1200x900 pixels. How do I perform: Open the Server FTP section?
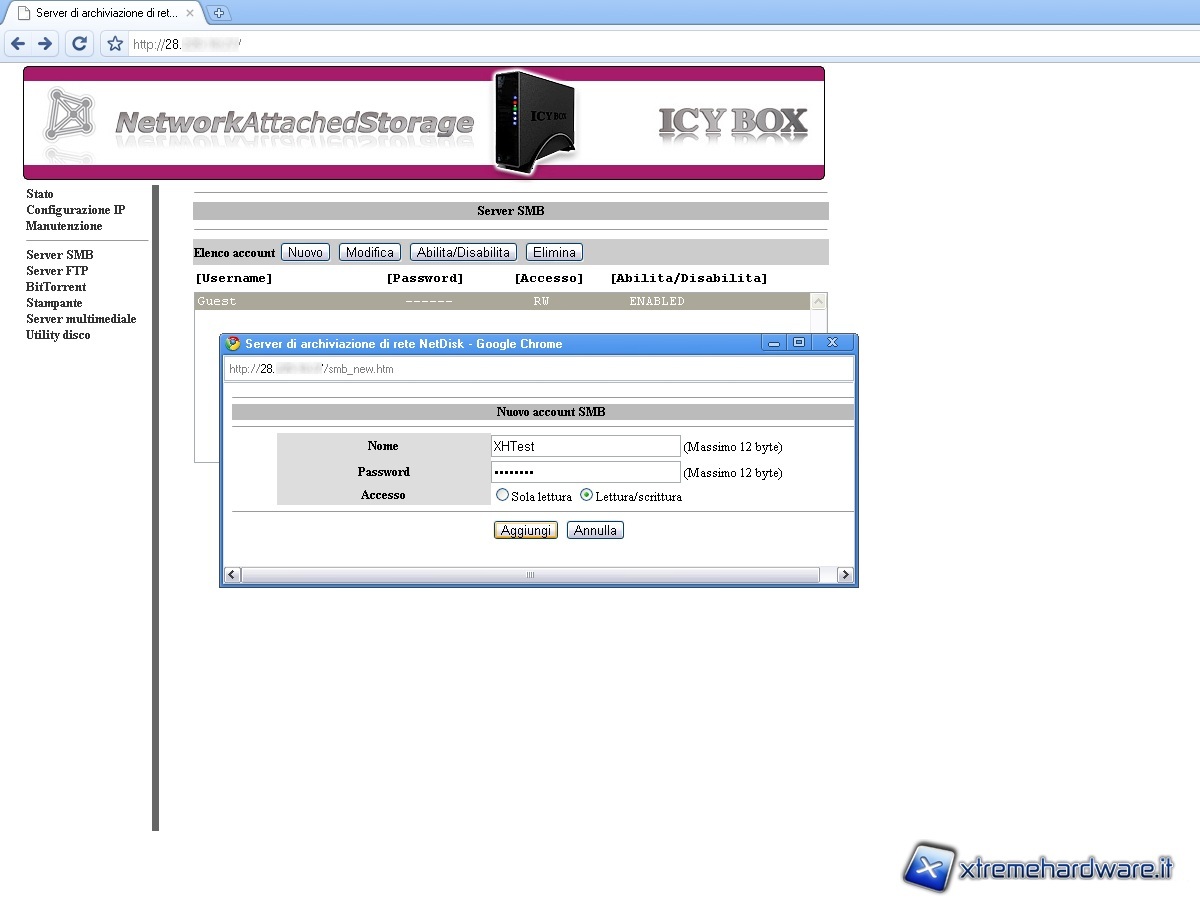57,271
